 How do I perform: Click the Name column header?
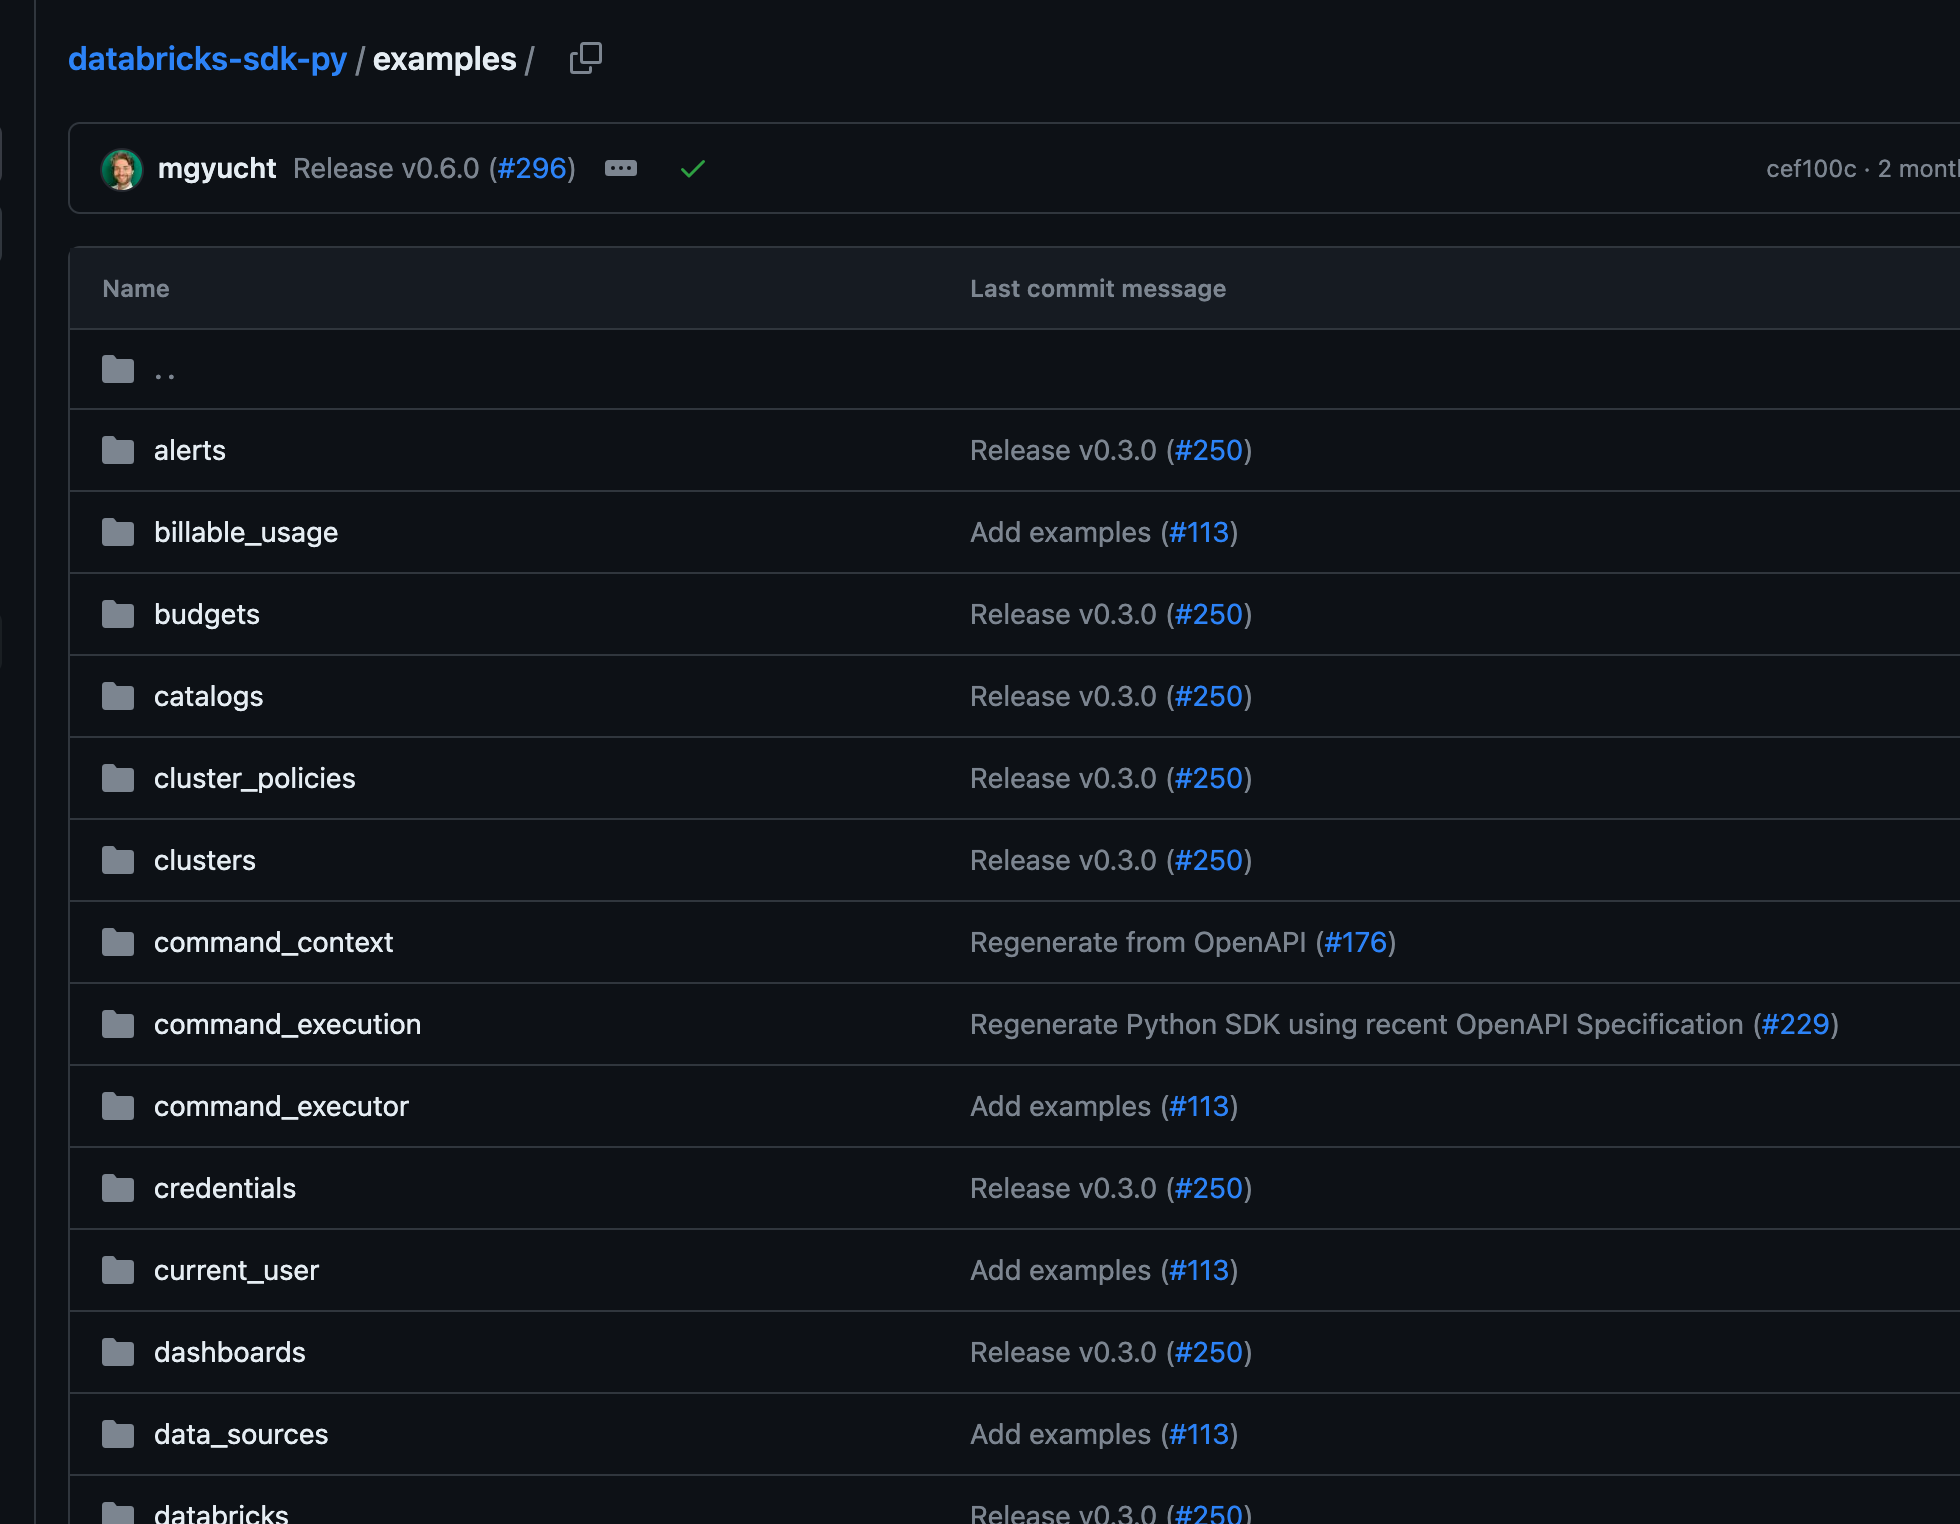[136, 288]
